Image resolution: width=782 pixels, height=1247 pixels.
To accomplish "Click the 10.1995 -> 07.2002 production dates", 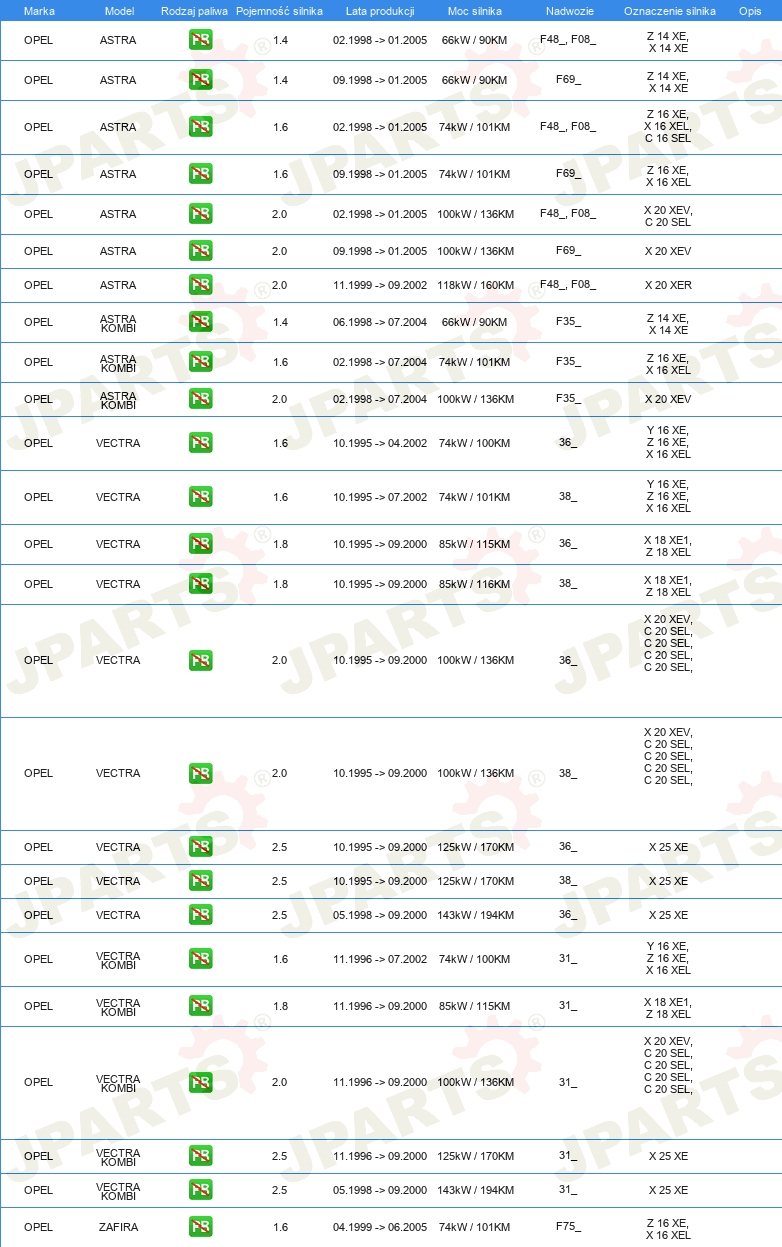I will coord(380,497).
